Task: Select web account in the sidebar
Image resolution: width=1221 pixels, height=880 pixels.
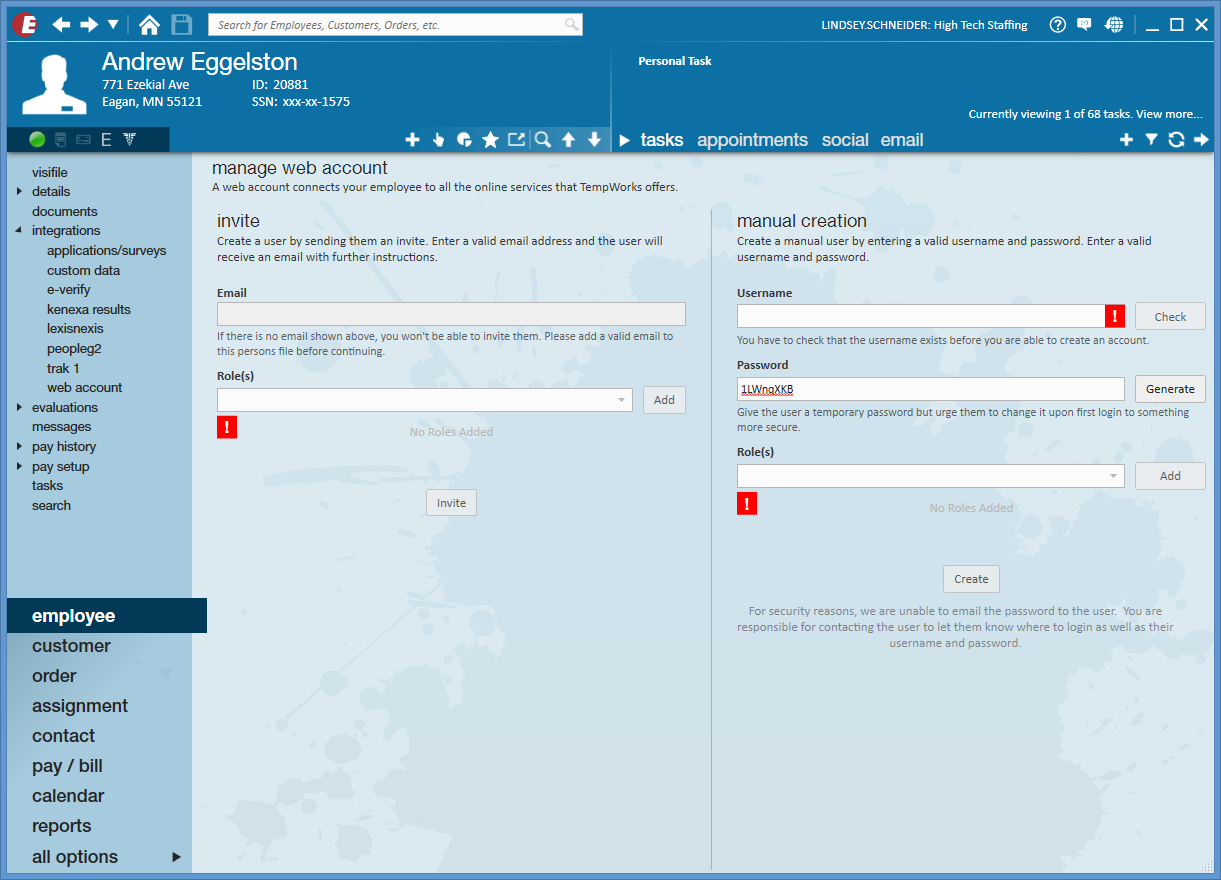Action: (85, 387)
